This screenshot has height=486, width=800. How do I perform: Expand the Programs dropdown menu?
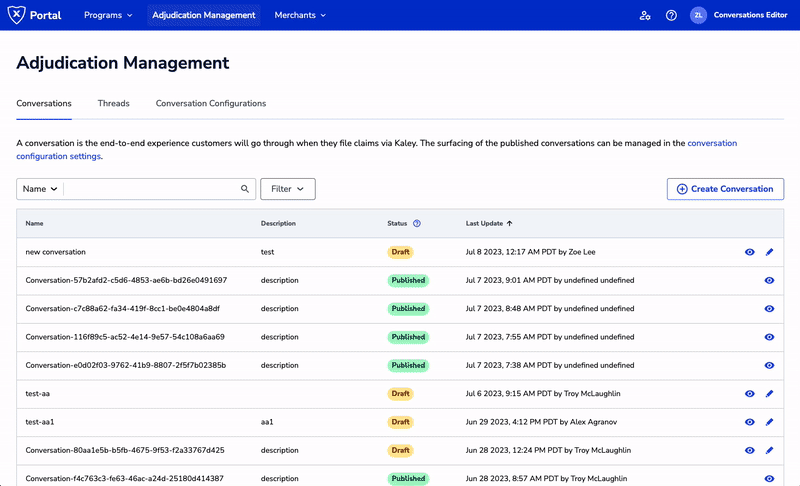tap(108, 16)
